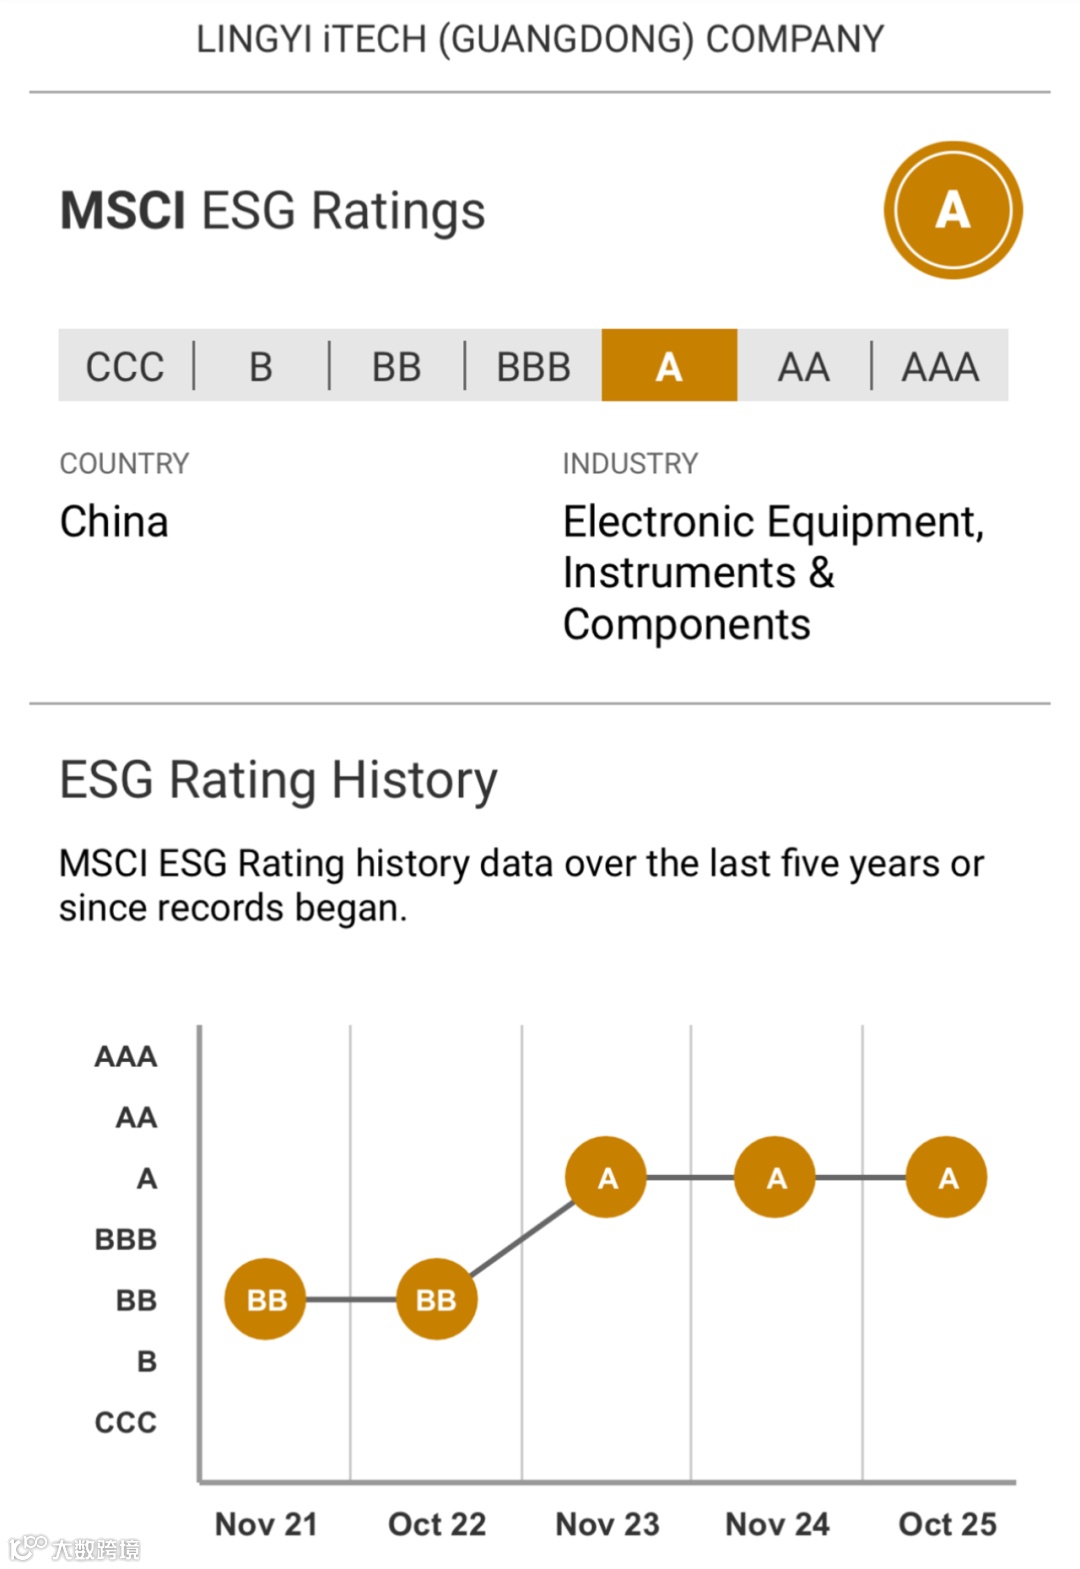Click the Nov 24 A data point
Image resolution: width=1080 pixels, height=1569 pixels.
click(776, 1177)
